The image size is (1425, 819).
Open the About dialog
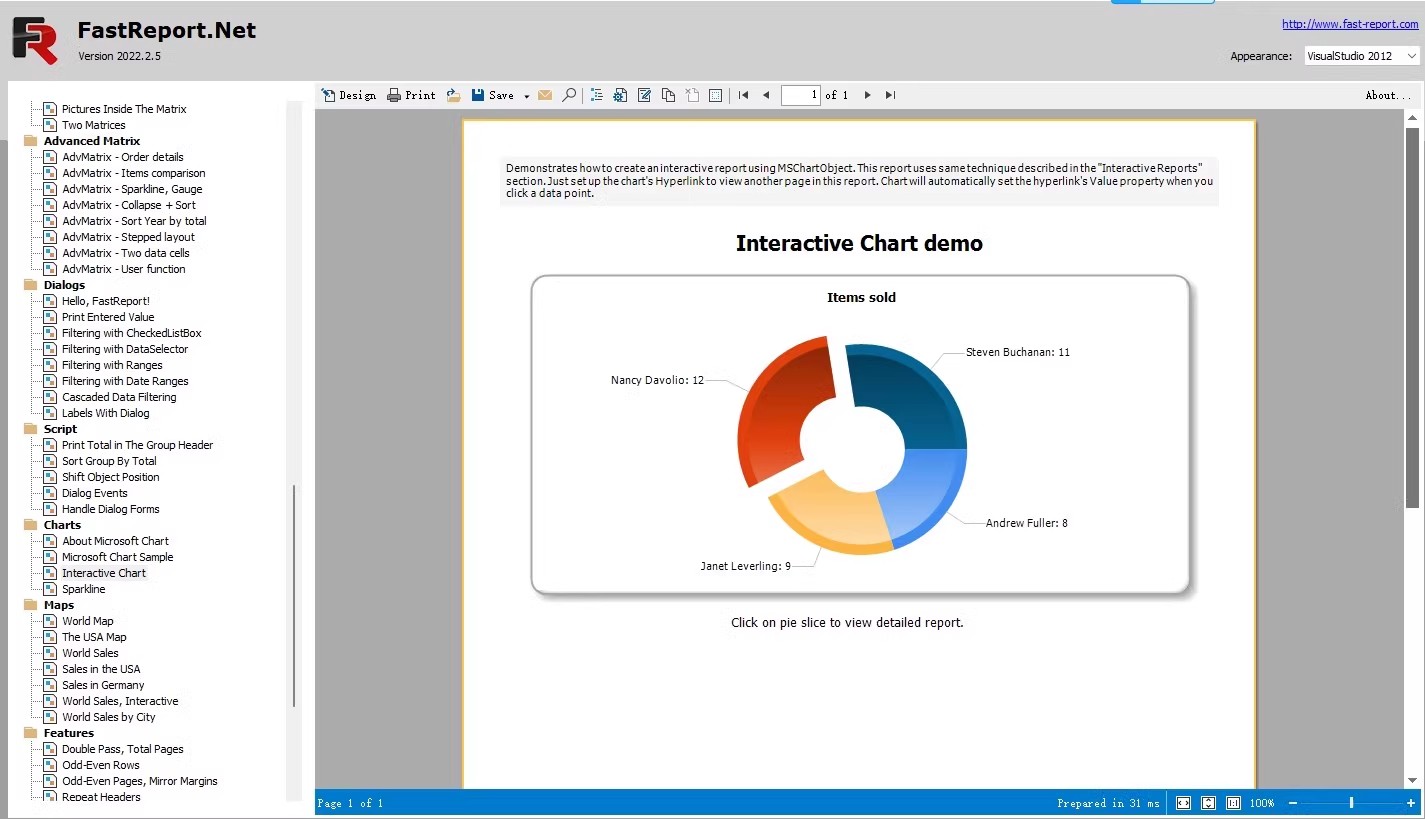(x=1389, y=95)
